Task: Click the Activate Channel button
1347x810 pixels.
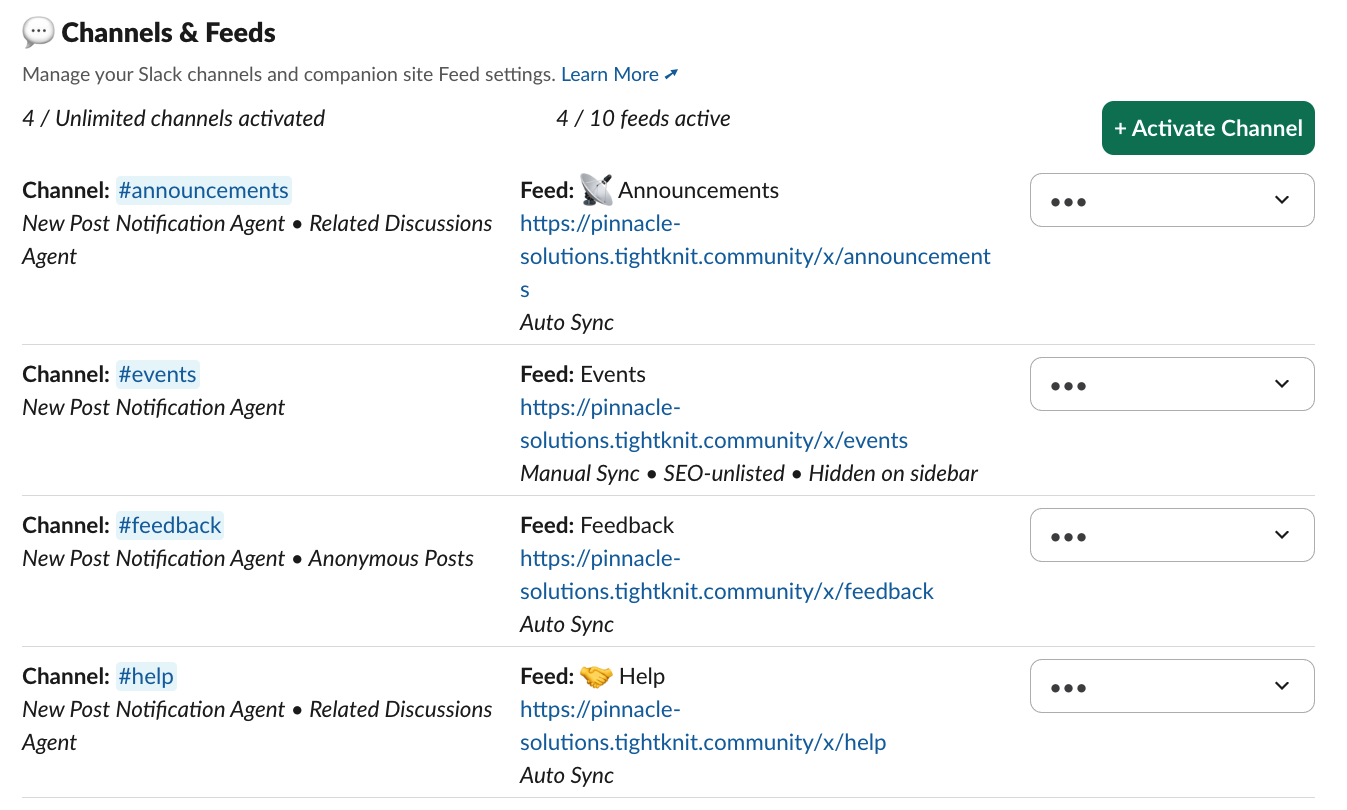Action: point(1207,128)
